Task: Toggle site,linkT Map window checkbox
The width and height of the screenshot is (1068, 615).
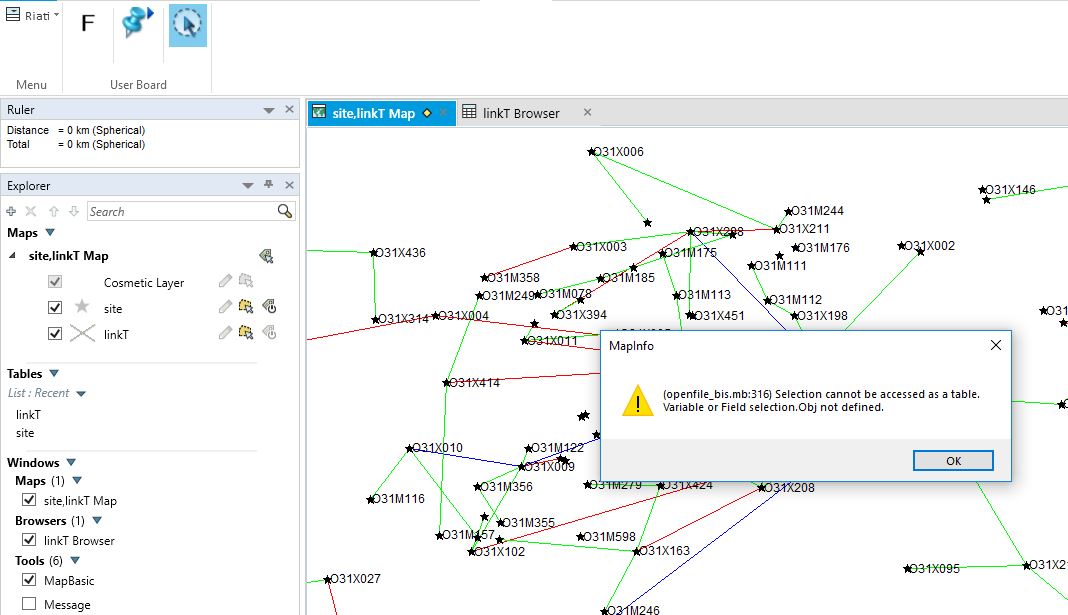Action: (x=29, y=500)
